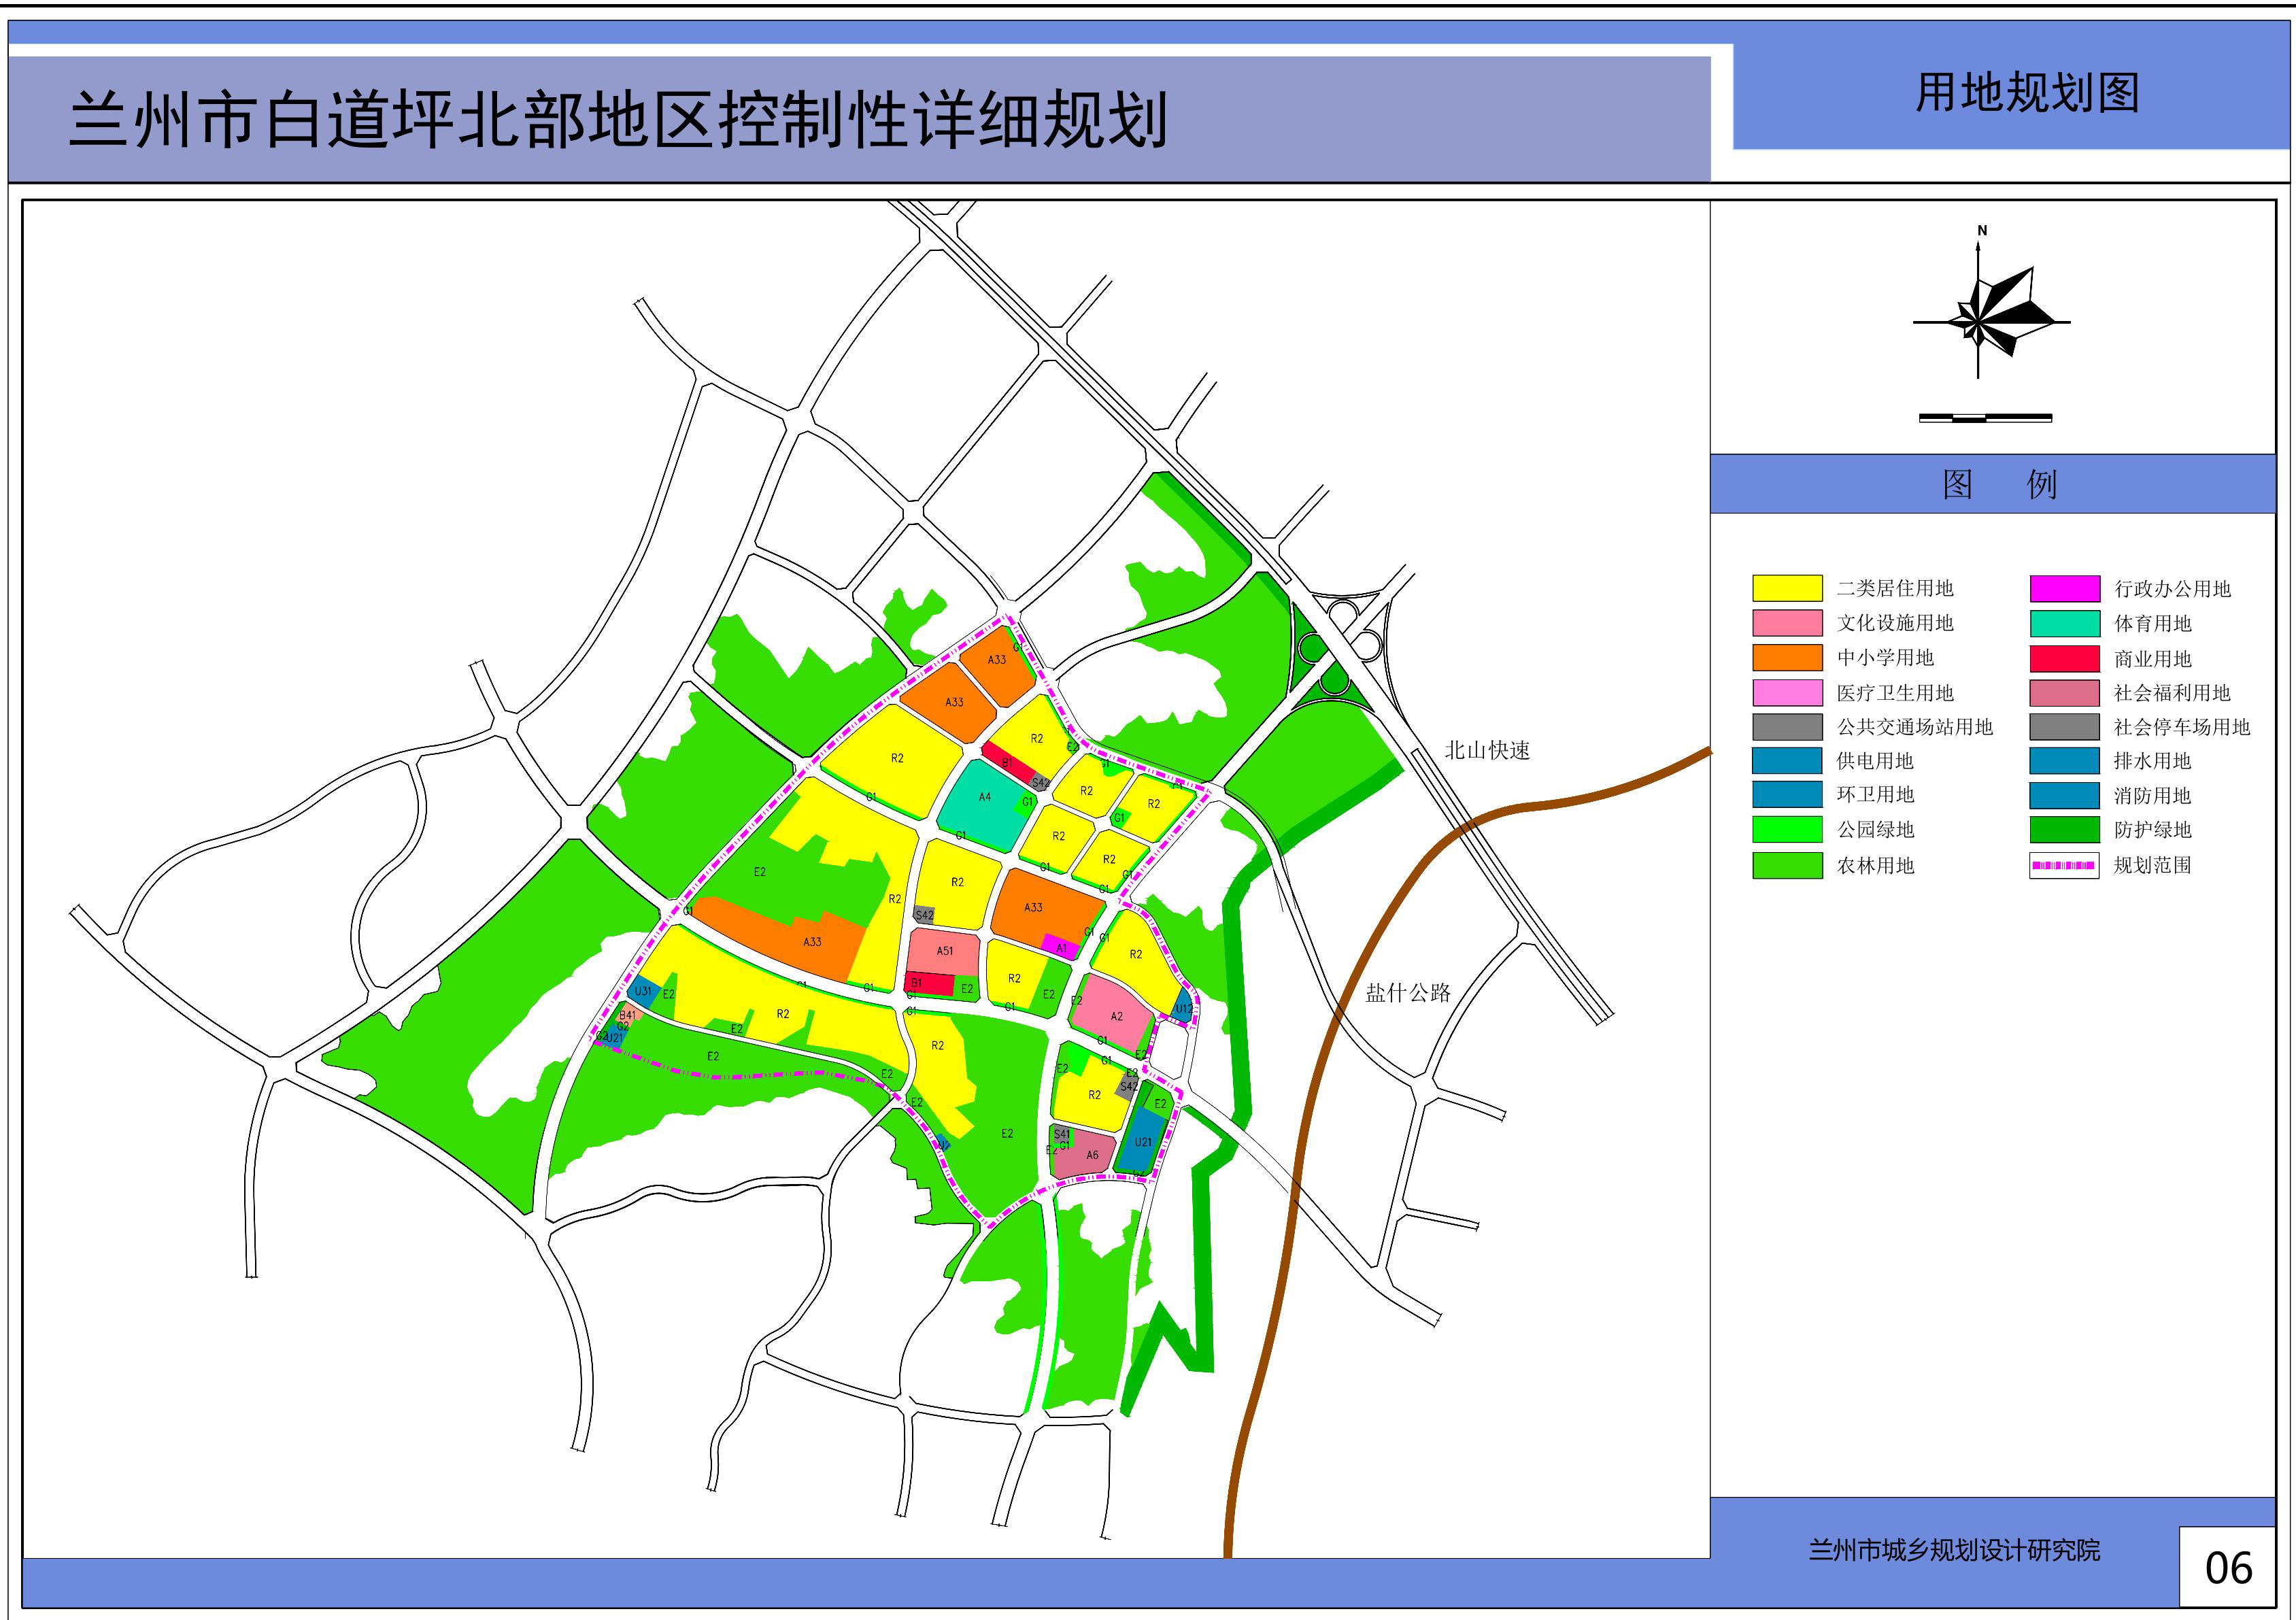Click the 盐什公路 road label
Viewport: 2296px width, 1620px height.
point(1408,992)
